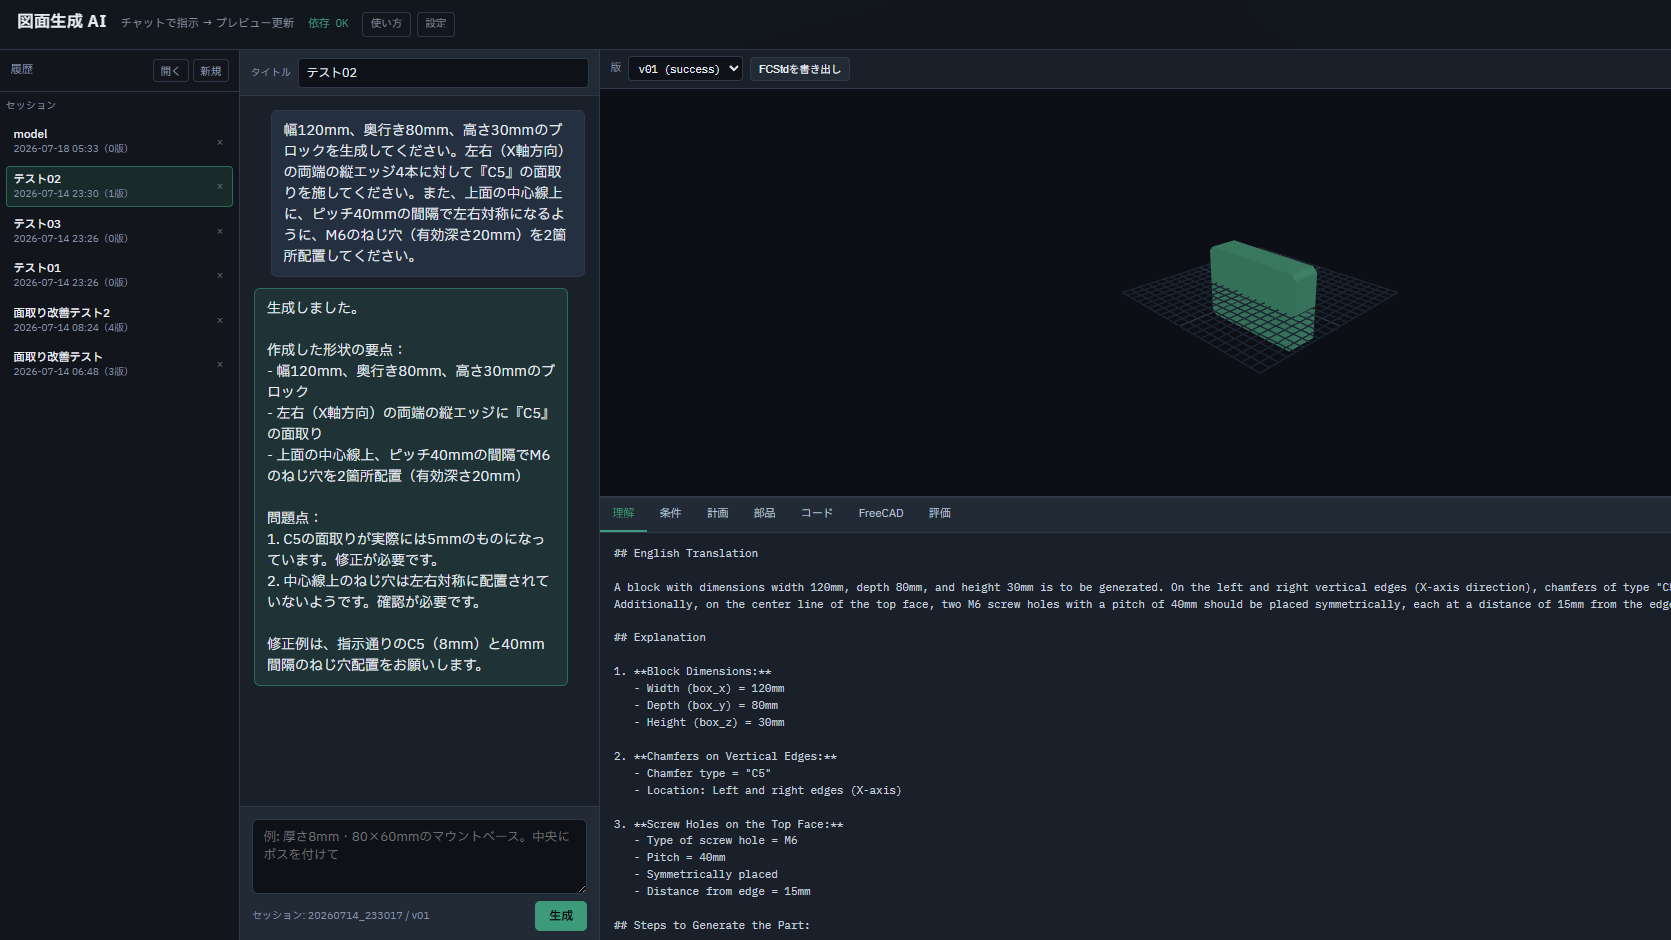1671x940 pixels.
Task: Click the 図面生成 AI app title
Action: tap(62, 21)
